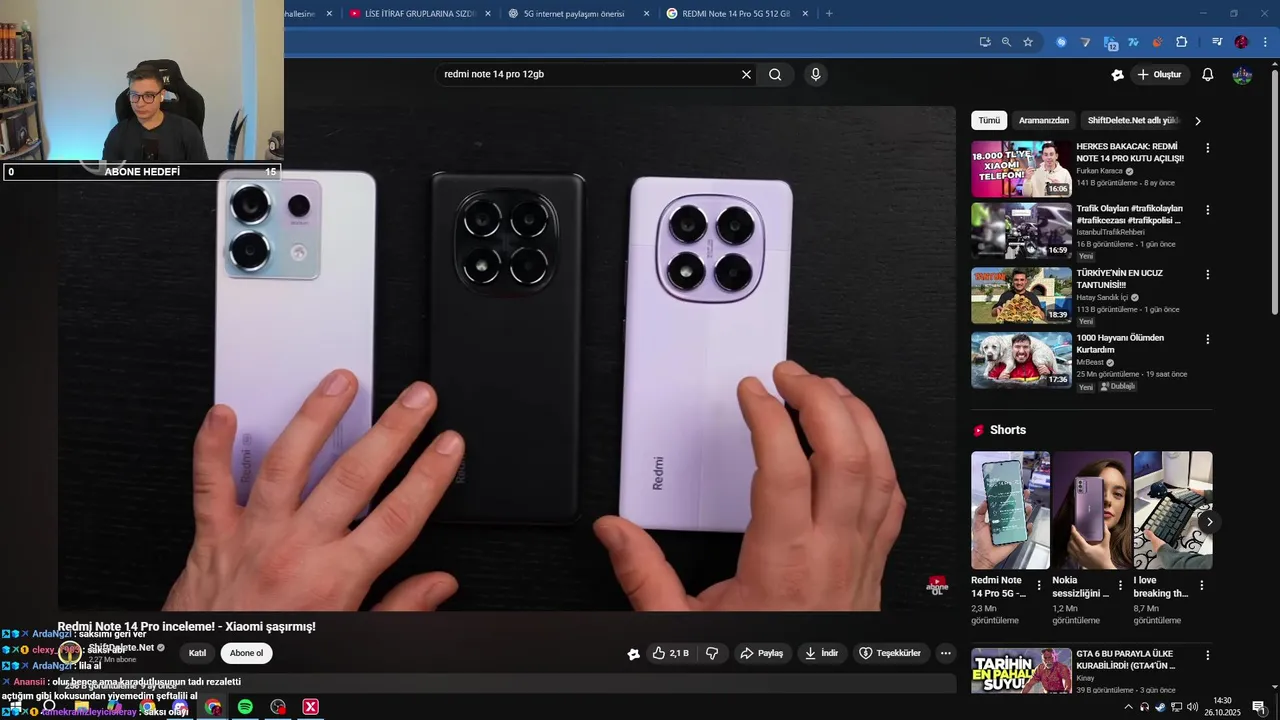Viewport: 1280px width, 720px height.
Task: Switch to the REDMI Note 14 Pro 5G 512 tab
Action: [735, 14]
